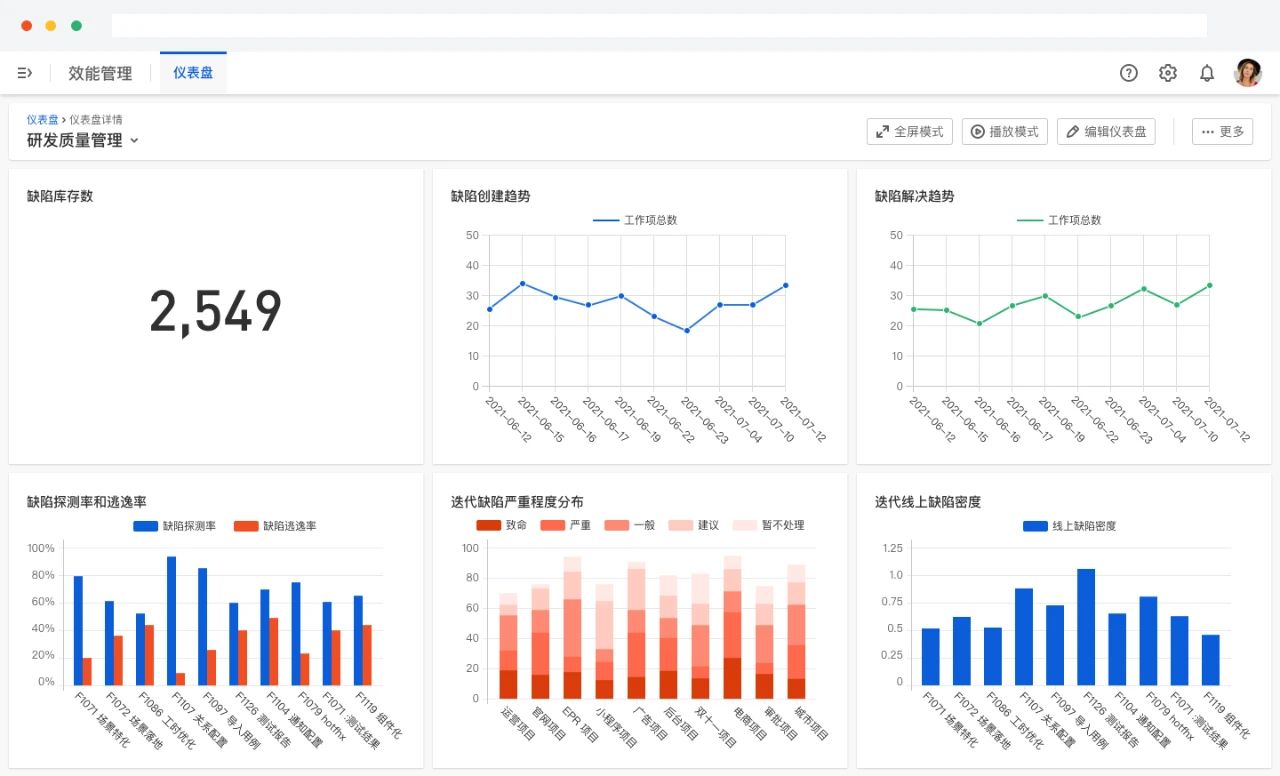Click the 致命 legend color swatch
Viewport: 1280px width, 776px height.
[488, 525]
